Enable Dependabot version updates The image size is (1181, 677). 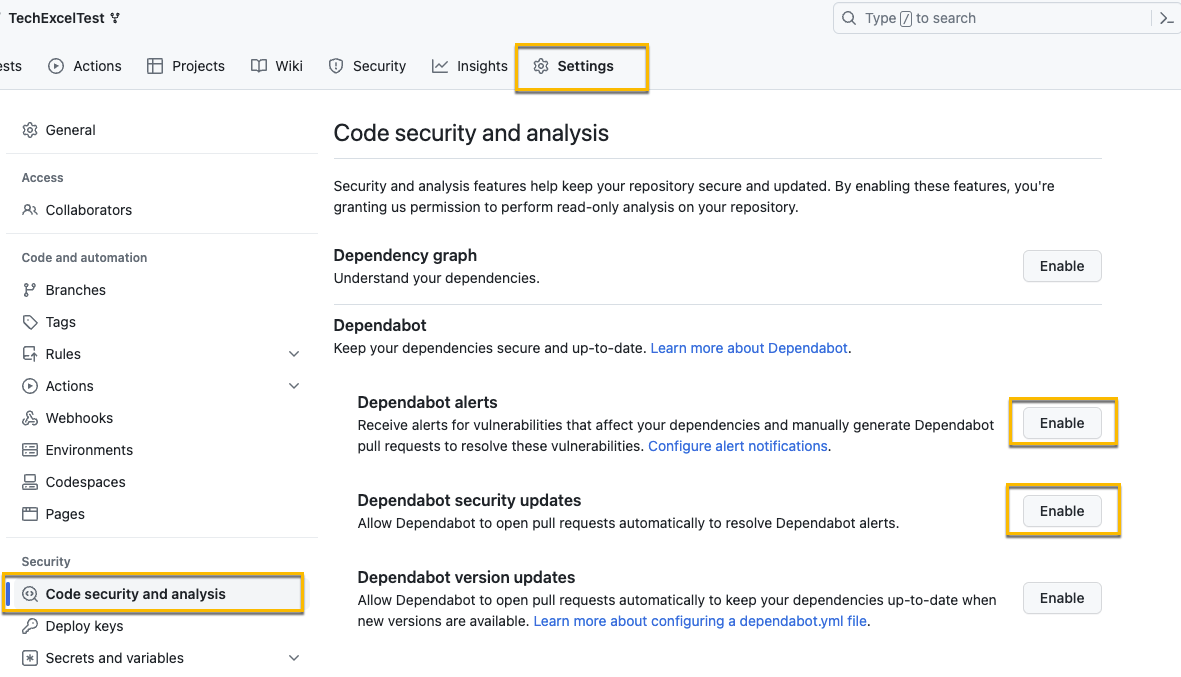[1061, 598]
